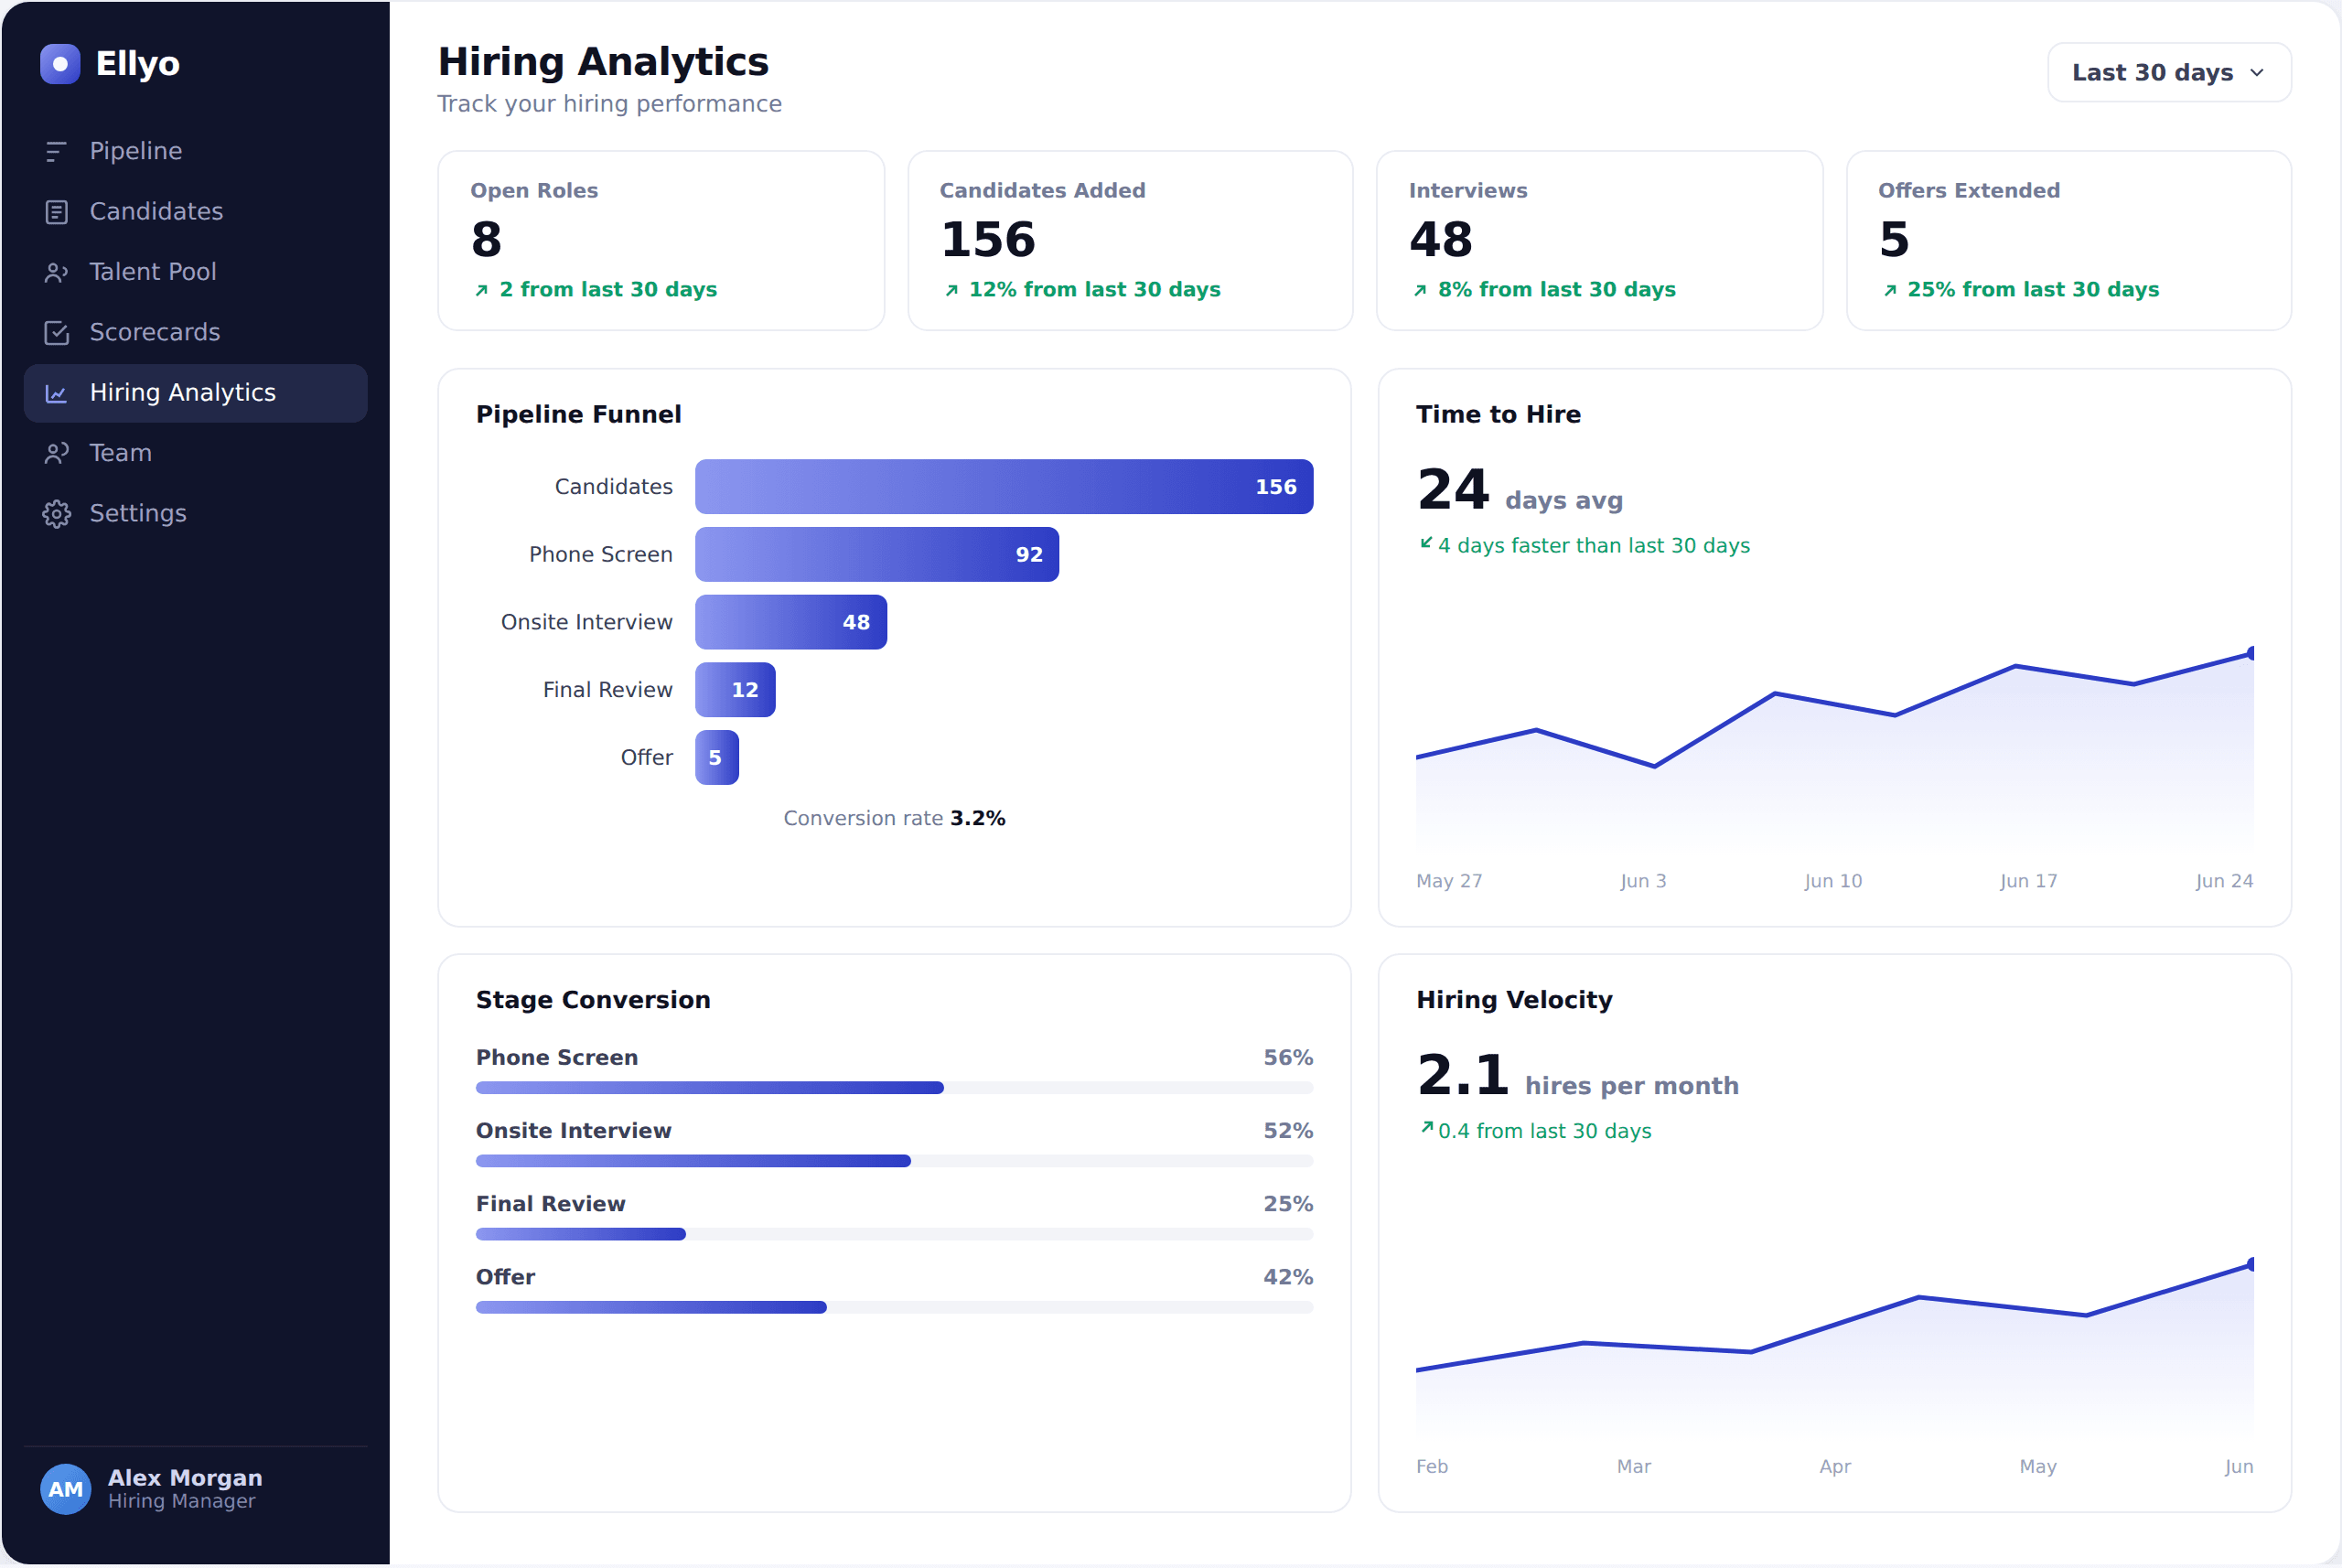
Task: Click the Hiring Manager role label
Action: pos(182,1502)
